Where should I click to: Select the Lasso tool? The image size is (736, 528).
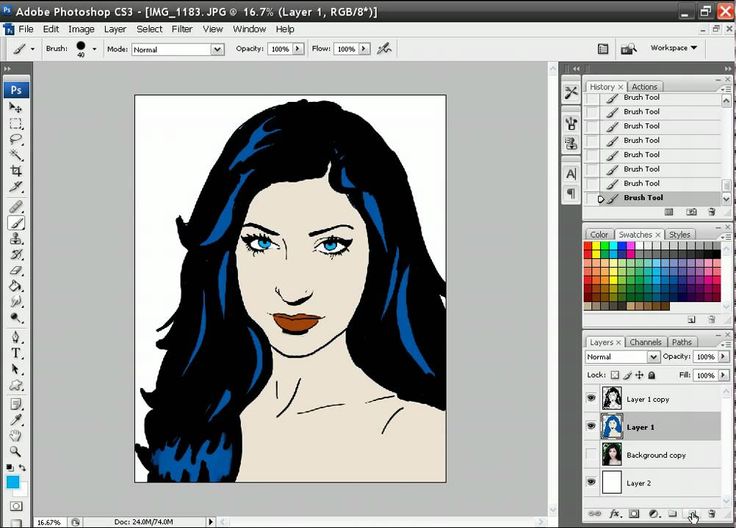pyautogui.click(x=15, y=139)
